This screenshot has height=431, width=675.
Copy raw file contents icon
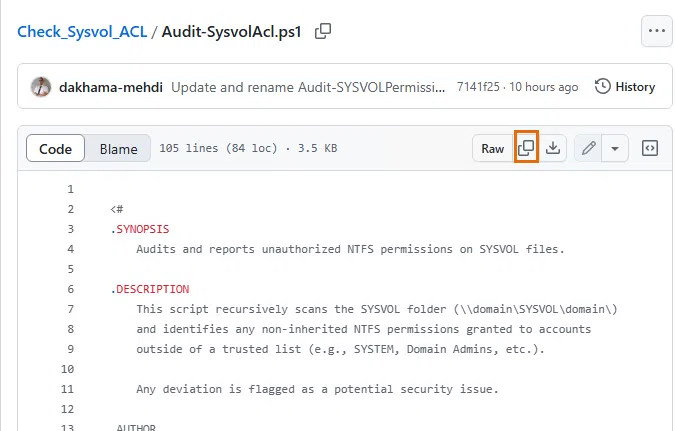coord(526,148)
